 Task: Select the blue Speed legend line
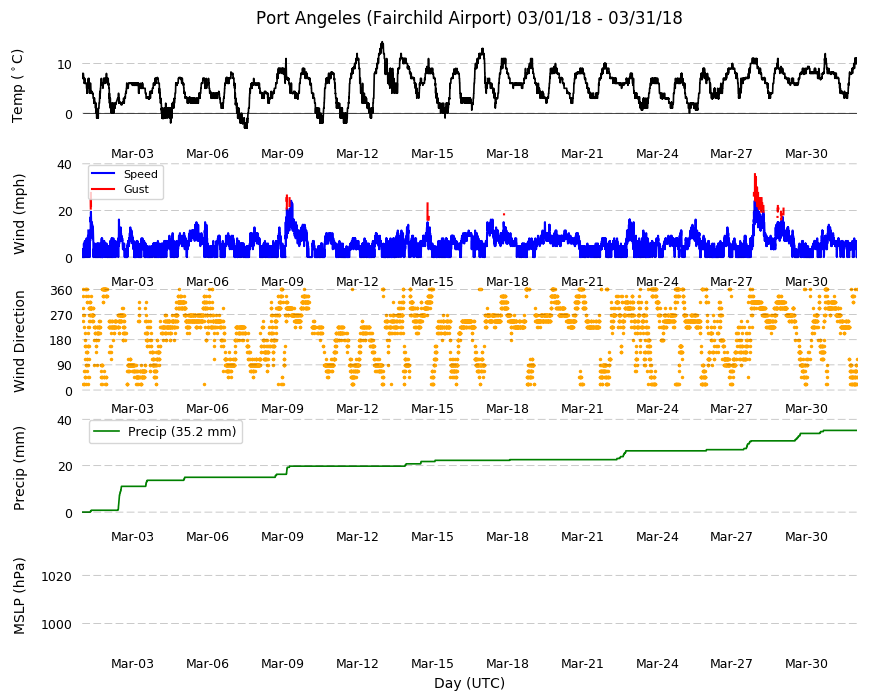[x=103, y=174]
